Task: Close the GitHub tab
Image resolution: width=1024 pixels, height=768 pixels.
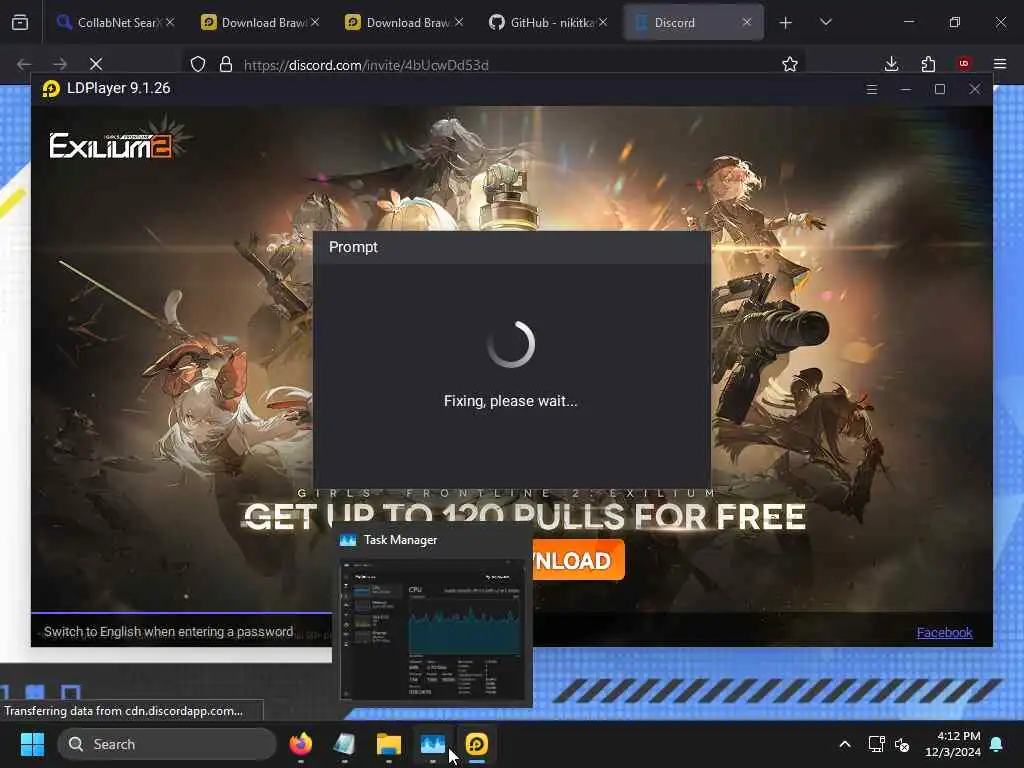Action: pos(603,22)
